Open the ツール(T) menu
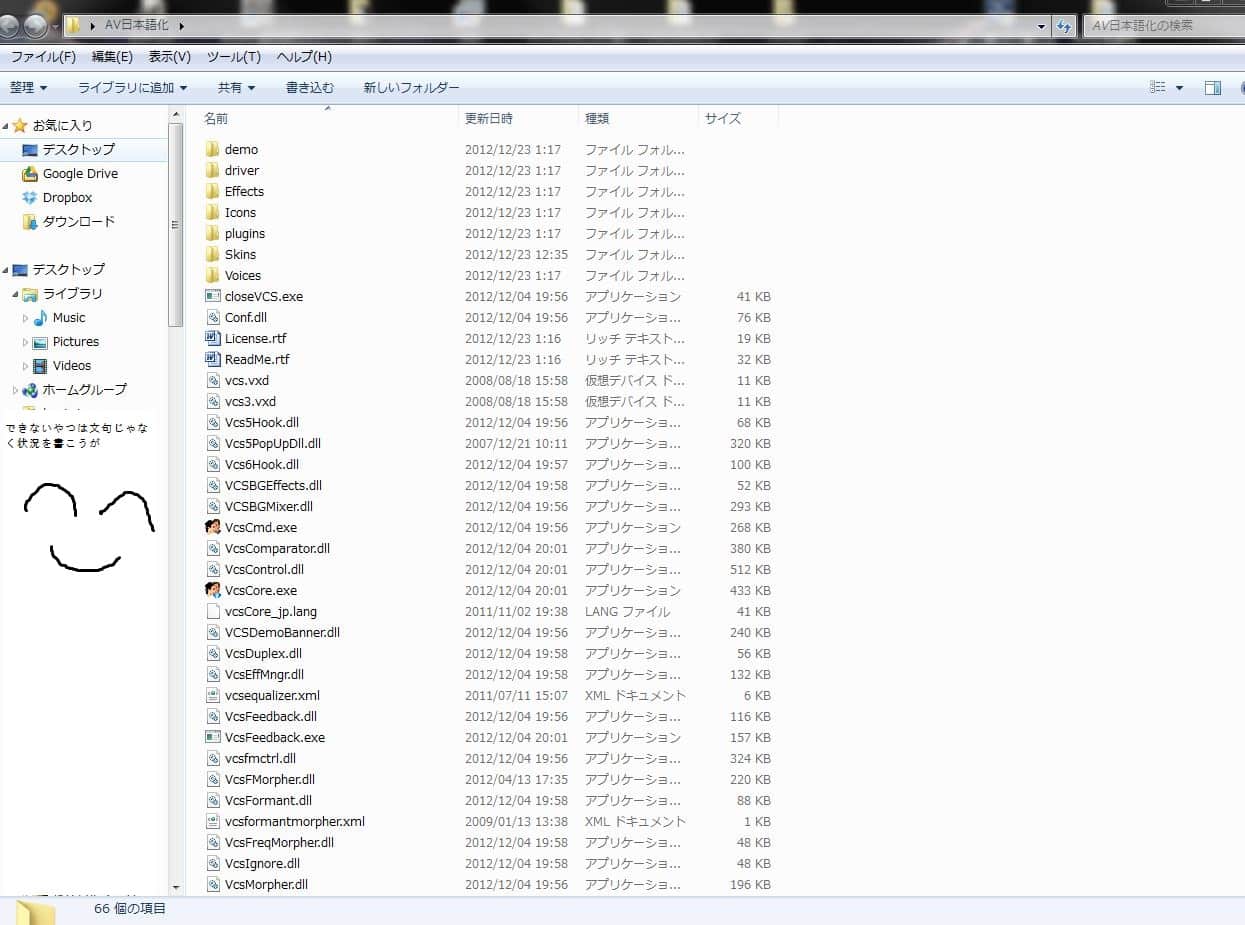Screen dimensions: 1245x925 [233, 57]
